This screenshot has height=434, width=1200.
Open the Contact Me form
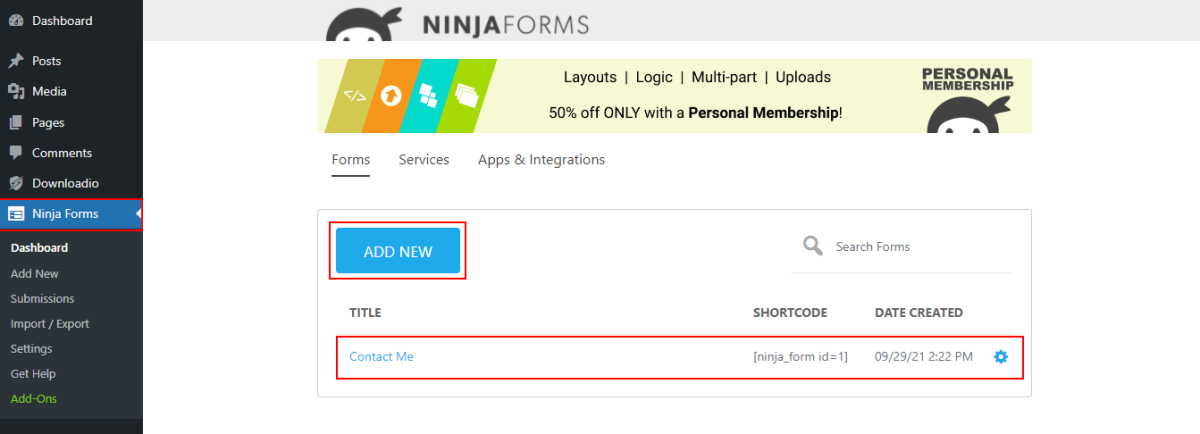point(381,356)
